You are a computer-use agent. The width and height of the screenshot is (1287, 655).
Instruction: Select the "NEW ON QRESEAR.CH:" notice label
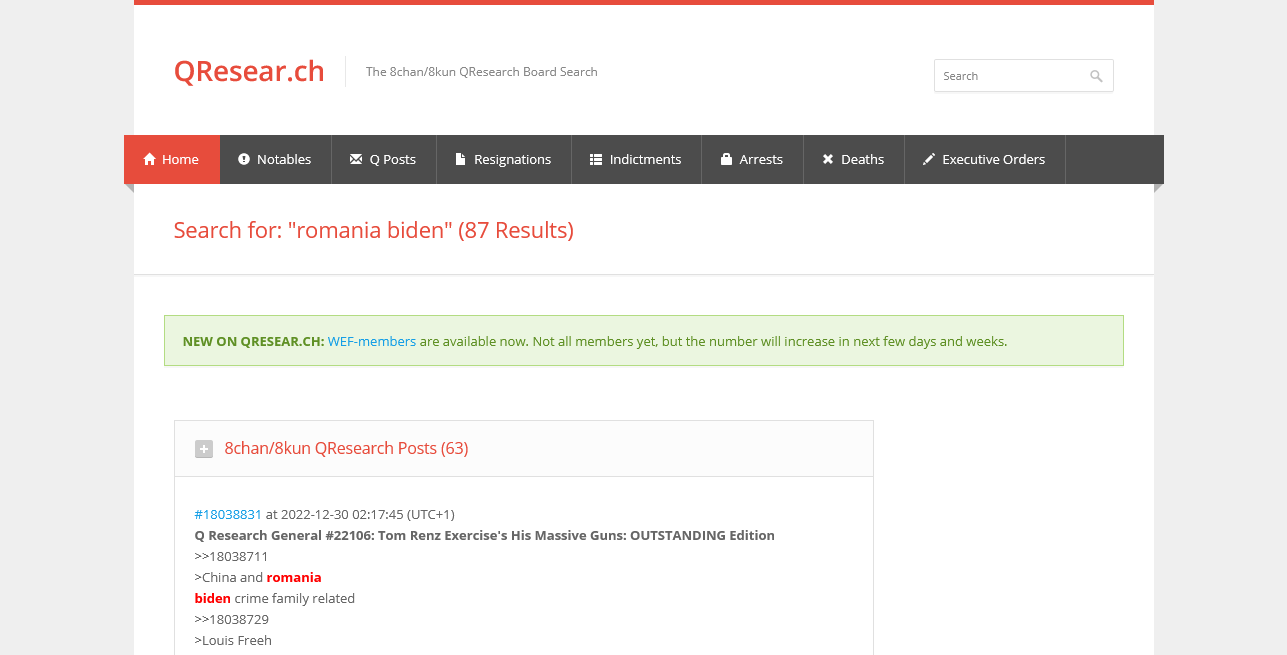tap(253, 341)
